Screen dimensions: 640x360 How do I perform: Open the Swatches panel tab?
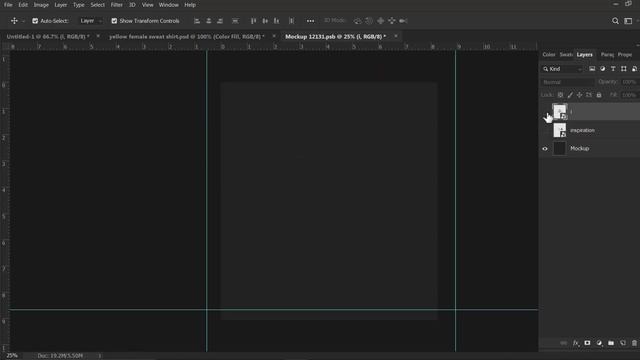click(566, 54)
